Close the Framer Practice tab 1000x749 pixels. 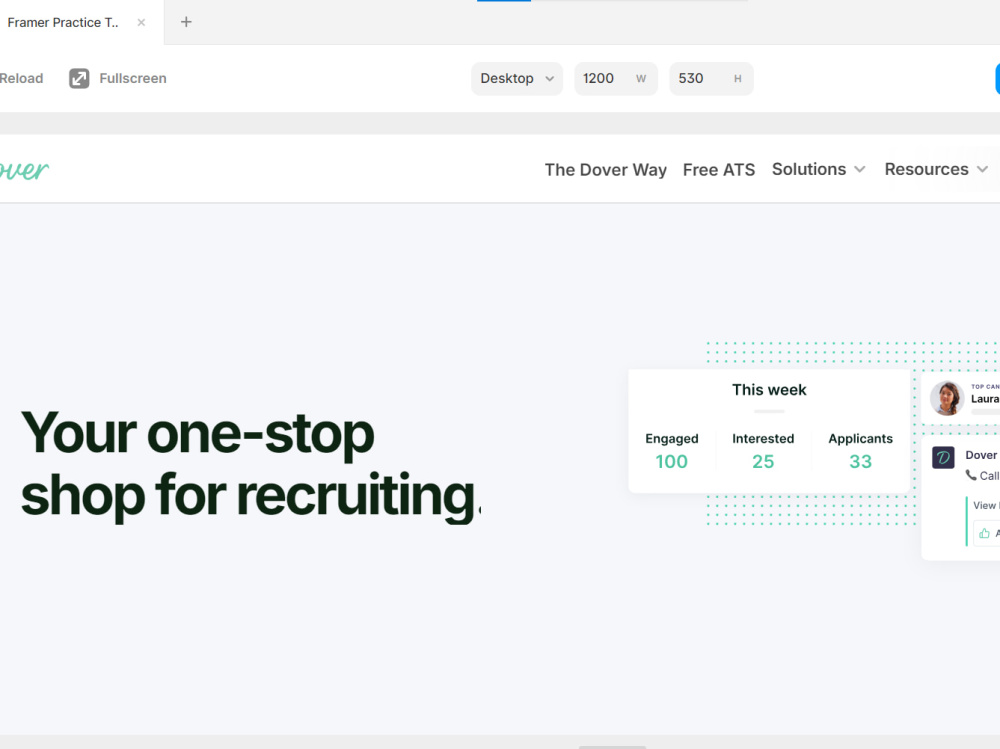point(141,22)
